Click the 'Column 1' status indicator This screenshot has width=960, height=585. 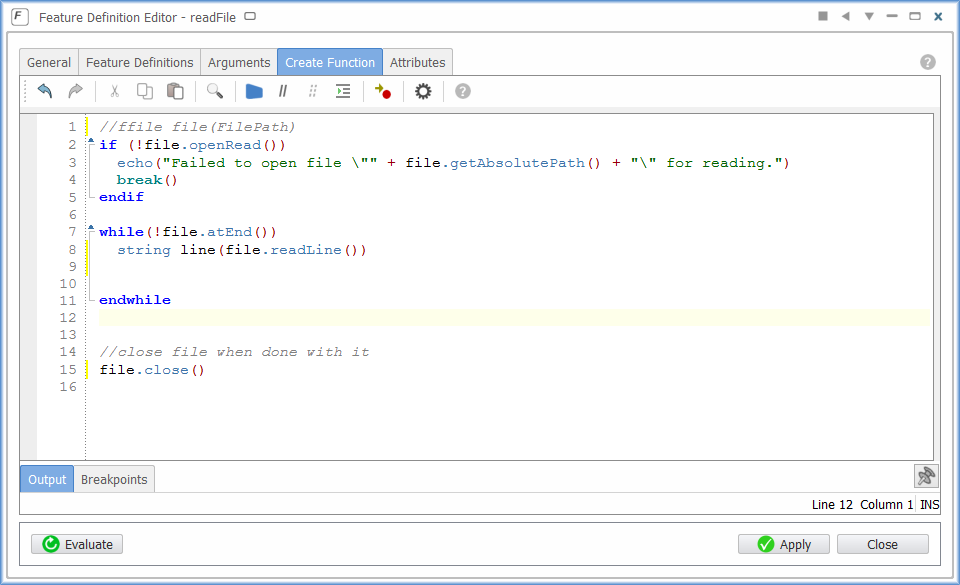[x=887, y=504]
